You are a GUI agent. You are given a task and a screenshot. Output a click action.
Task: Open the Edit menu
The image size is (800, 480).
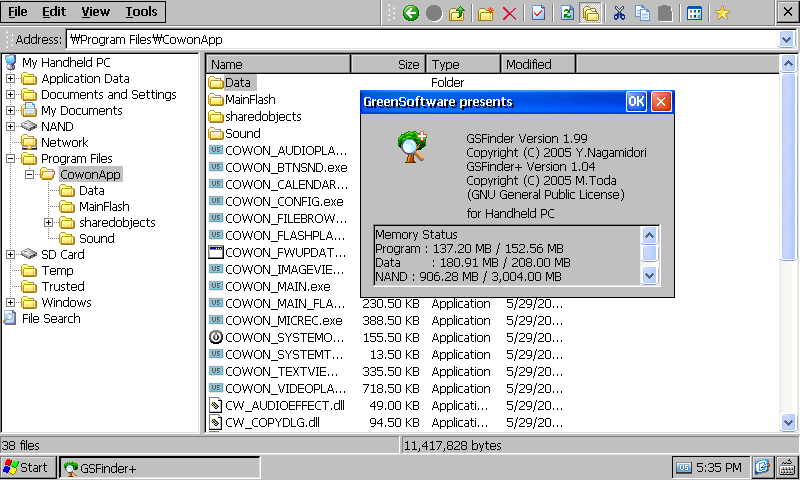click(54, 12)
